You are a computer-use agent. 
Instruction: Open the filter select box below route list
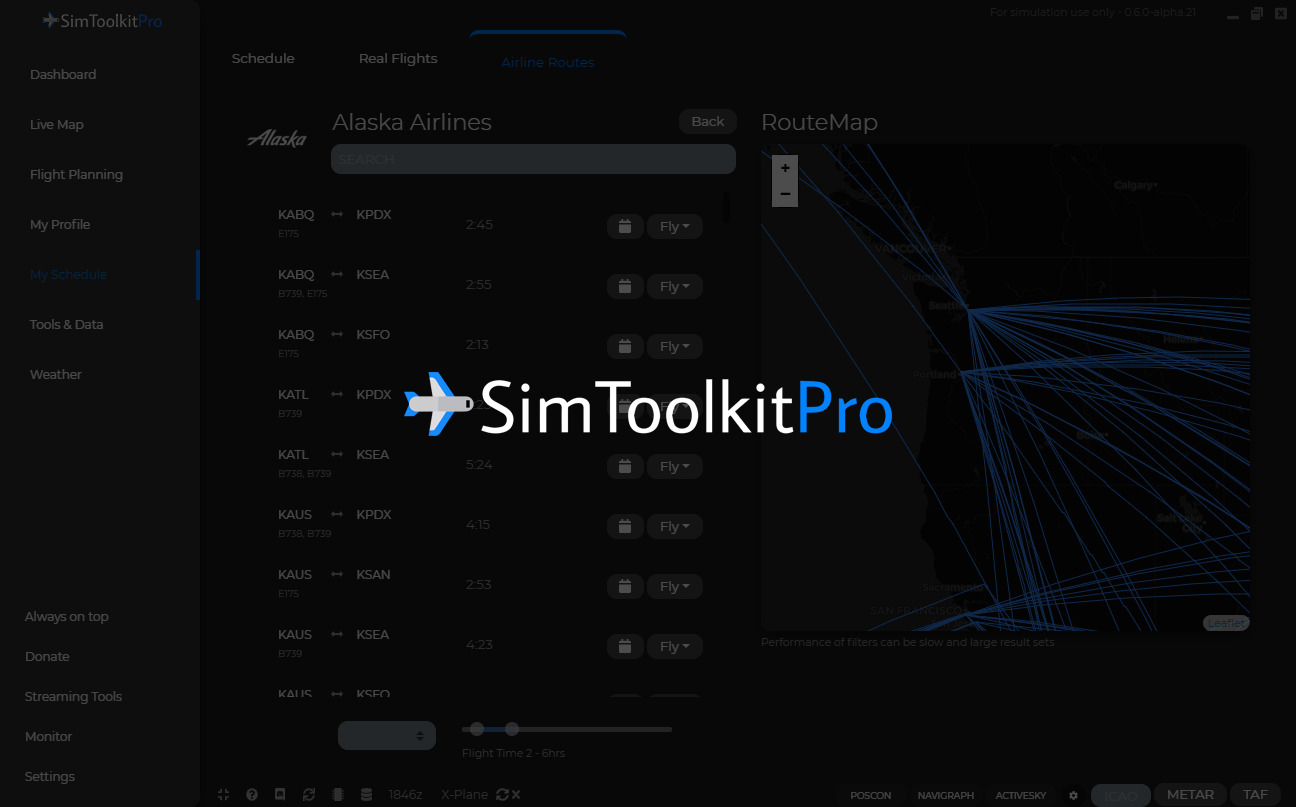point(387,735)
